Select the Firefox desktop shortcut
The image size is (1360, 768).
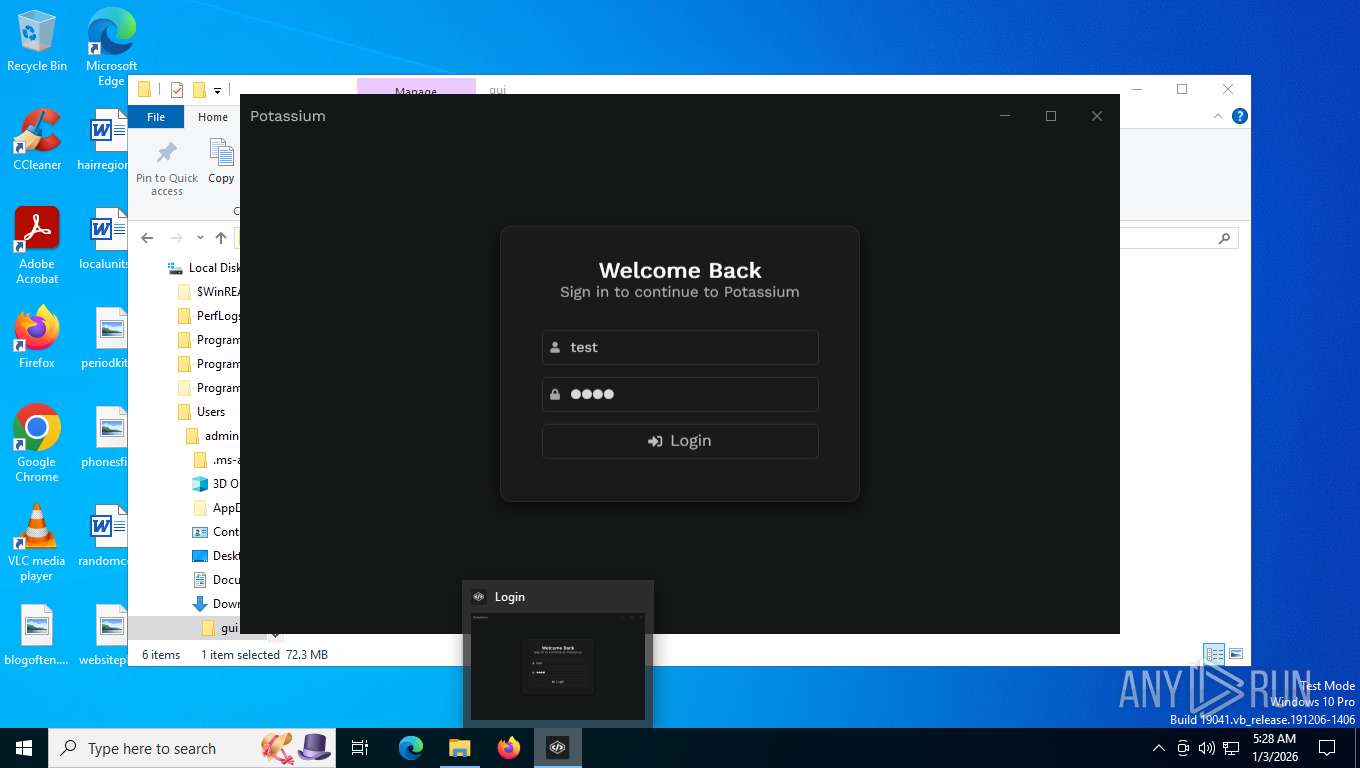pos(37,337)
